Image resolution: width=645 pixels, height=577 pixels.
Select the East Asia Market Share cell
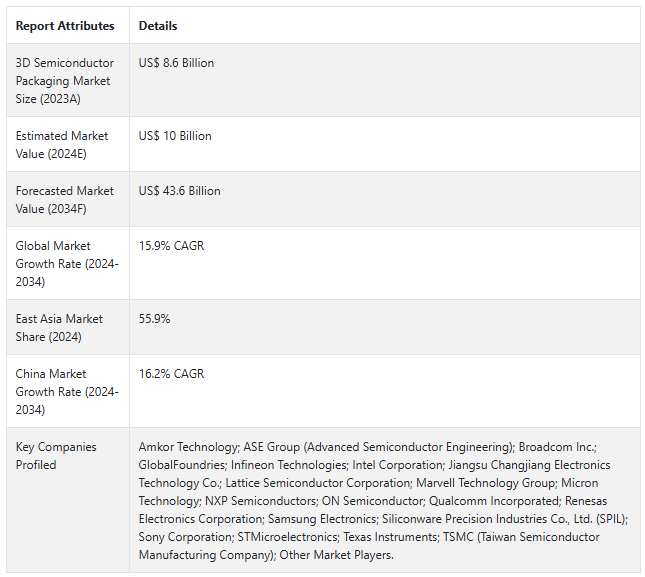point(68,327)
